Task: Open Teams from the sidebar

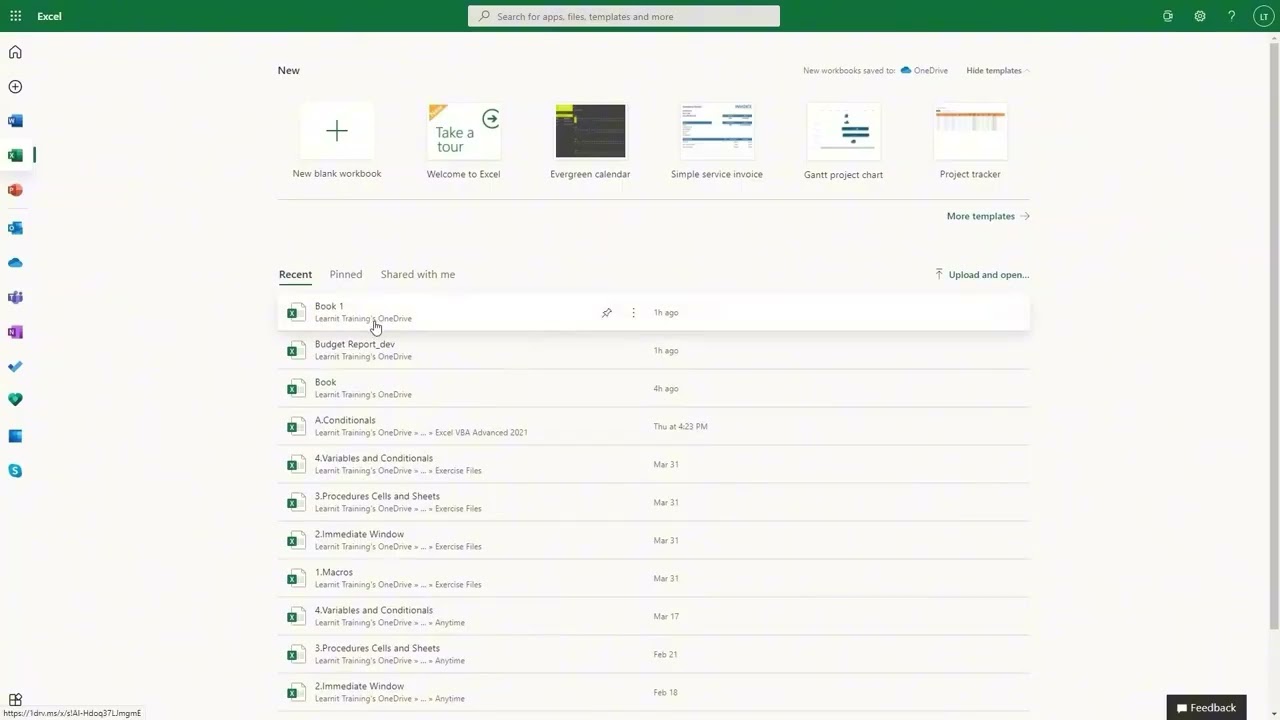Action: tap(15, 297)
